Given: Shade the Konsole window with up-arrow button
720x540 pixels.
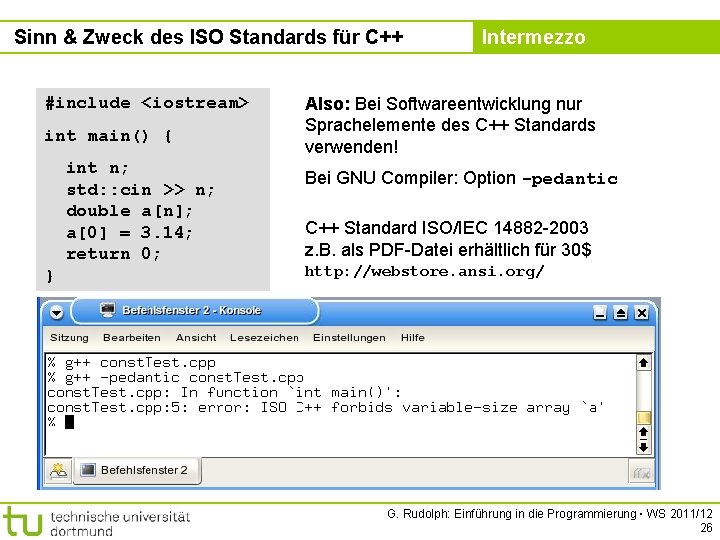Looking at the screenshot, I should click(x=620, y=313).
